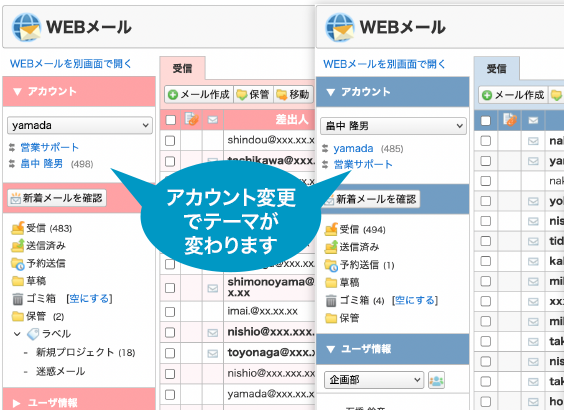Image resolution: width=564 pixels, height=410 pixels.
Task: Open the 受信 (483) inbox folder icon
Action: (18, 228)
